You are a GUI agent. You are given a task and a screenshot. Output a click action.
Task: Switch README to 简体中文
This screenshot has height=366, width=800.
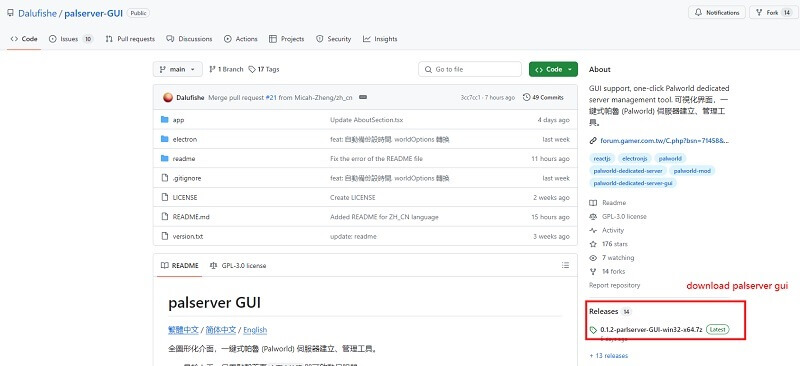221,330
